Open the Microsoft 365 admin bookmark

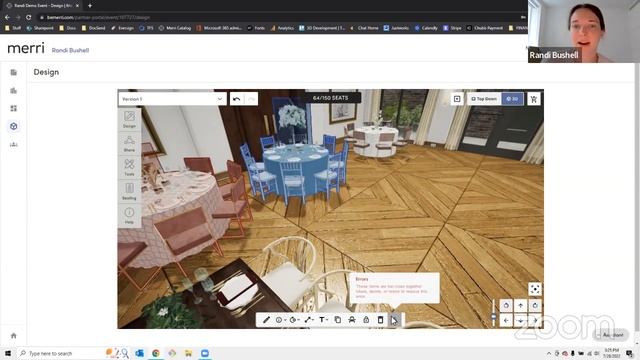[x=219, y=28]
